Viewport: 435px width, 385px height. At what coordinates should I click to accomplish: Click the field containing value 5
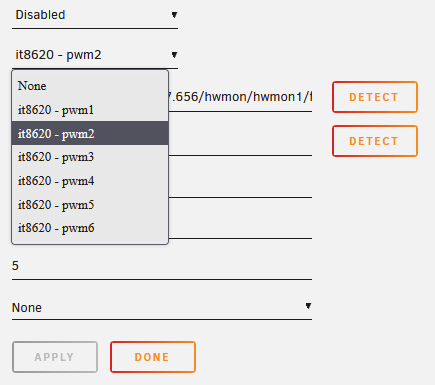(162, 266)
